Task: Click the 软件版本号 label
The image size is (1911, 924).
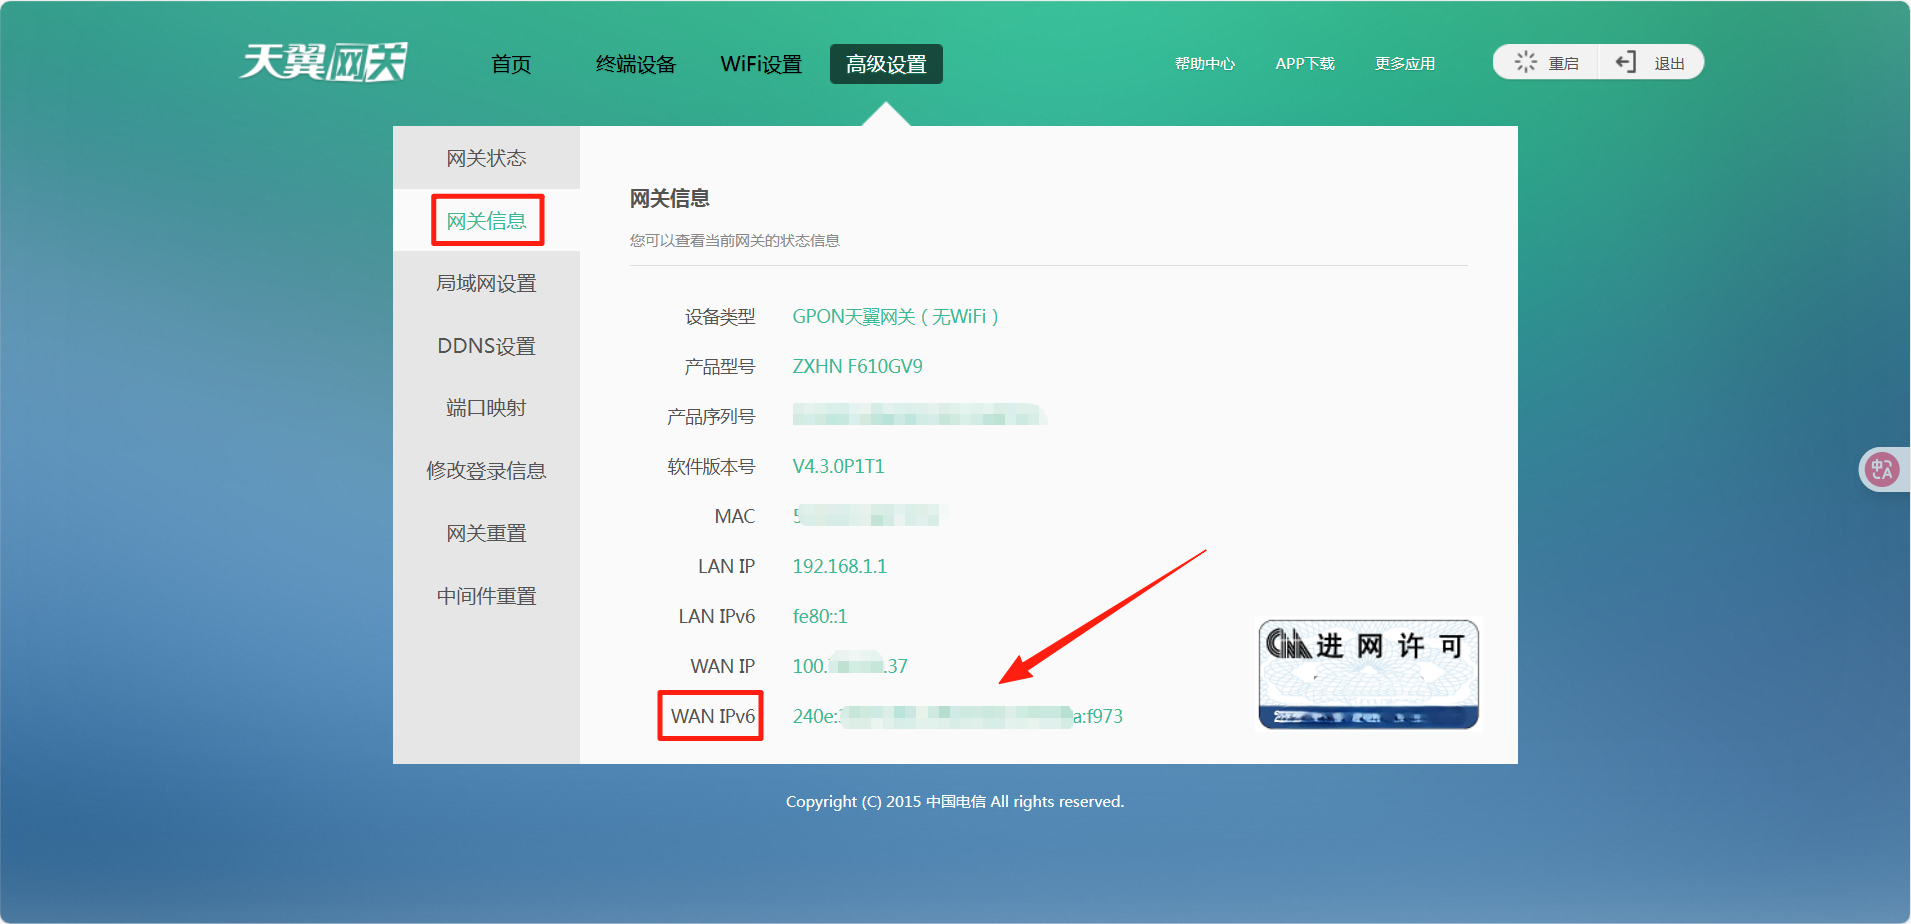Action: point(711,466)
